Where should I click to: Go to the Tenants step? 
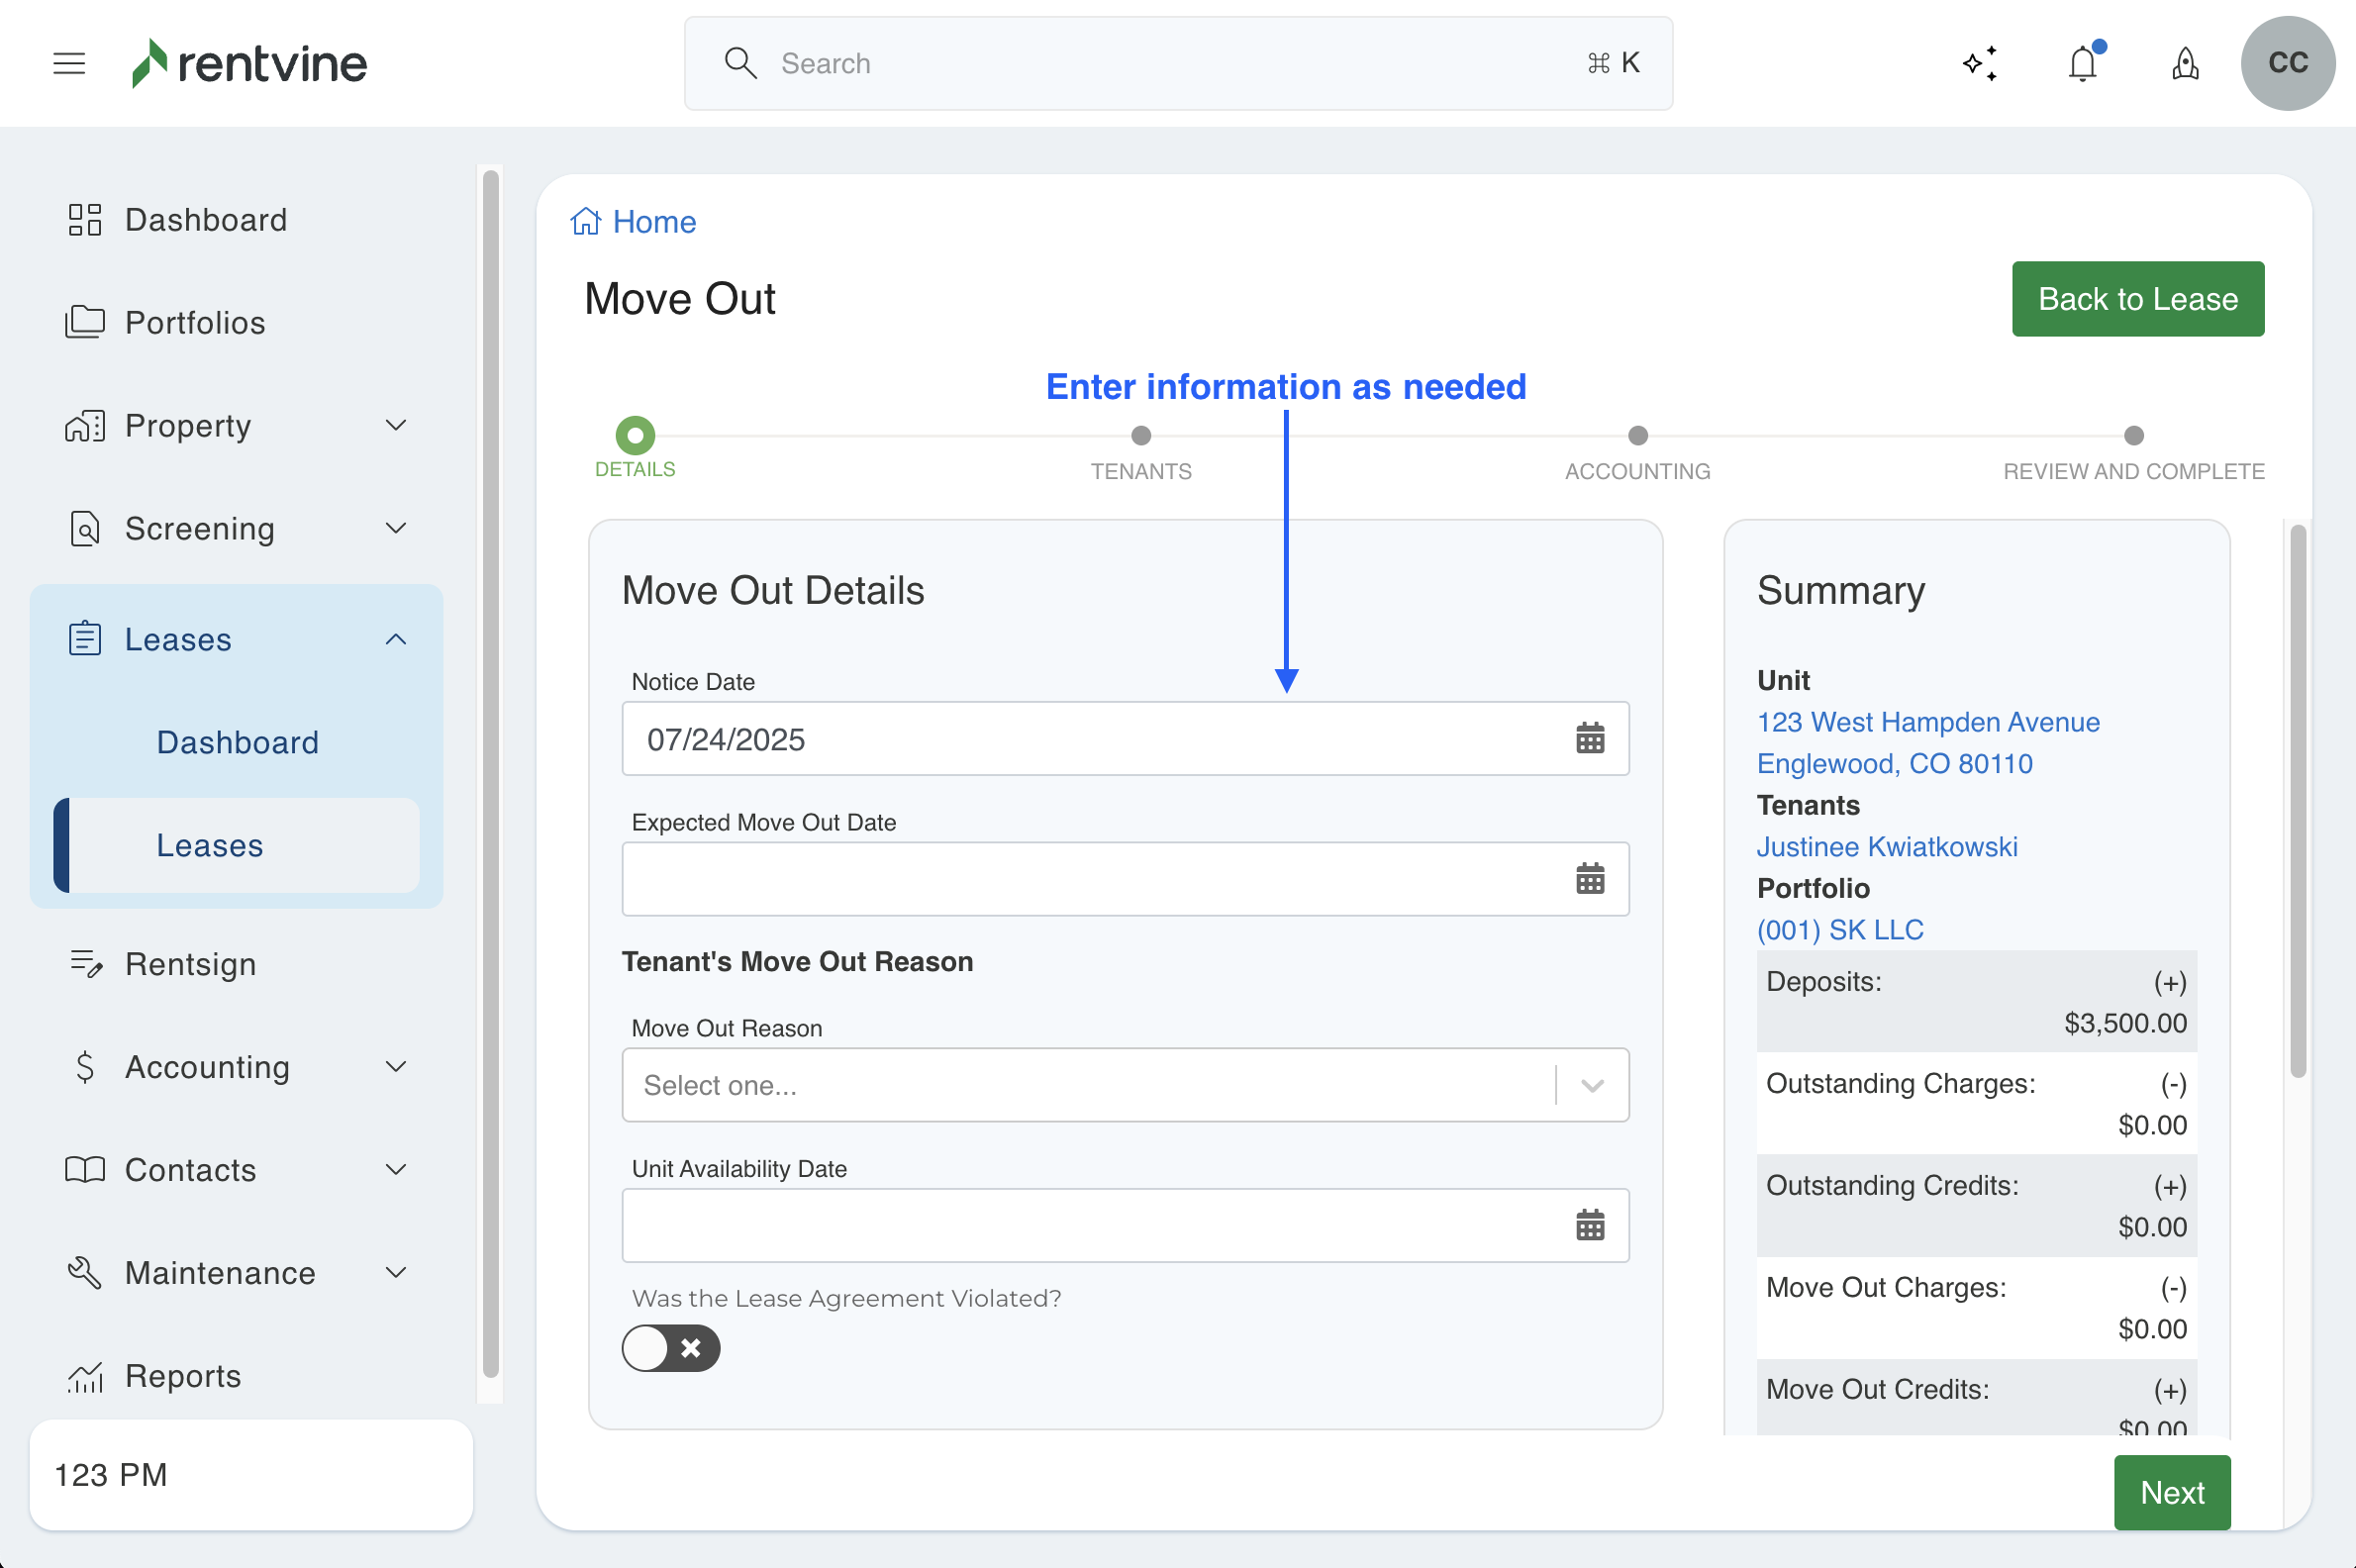point(1140,436)
